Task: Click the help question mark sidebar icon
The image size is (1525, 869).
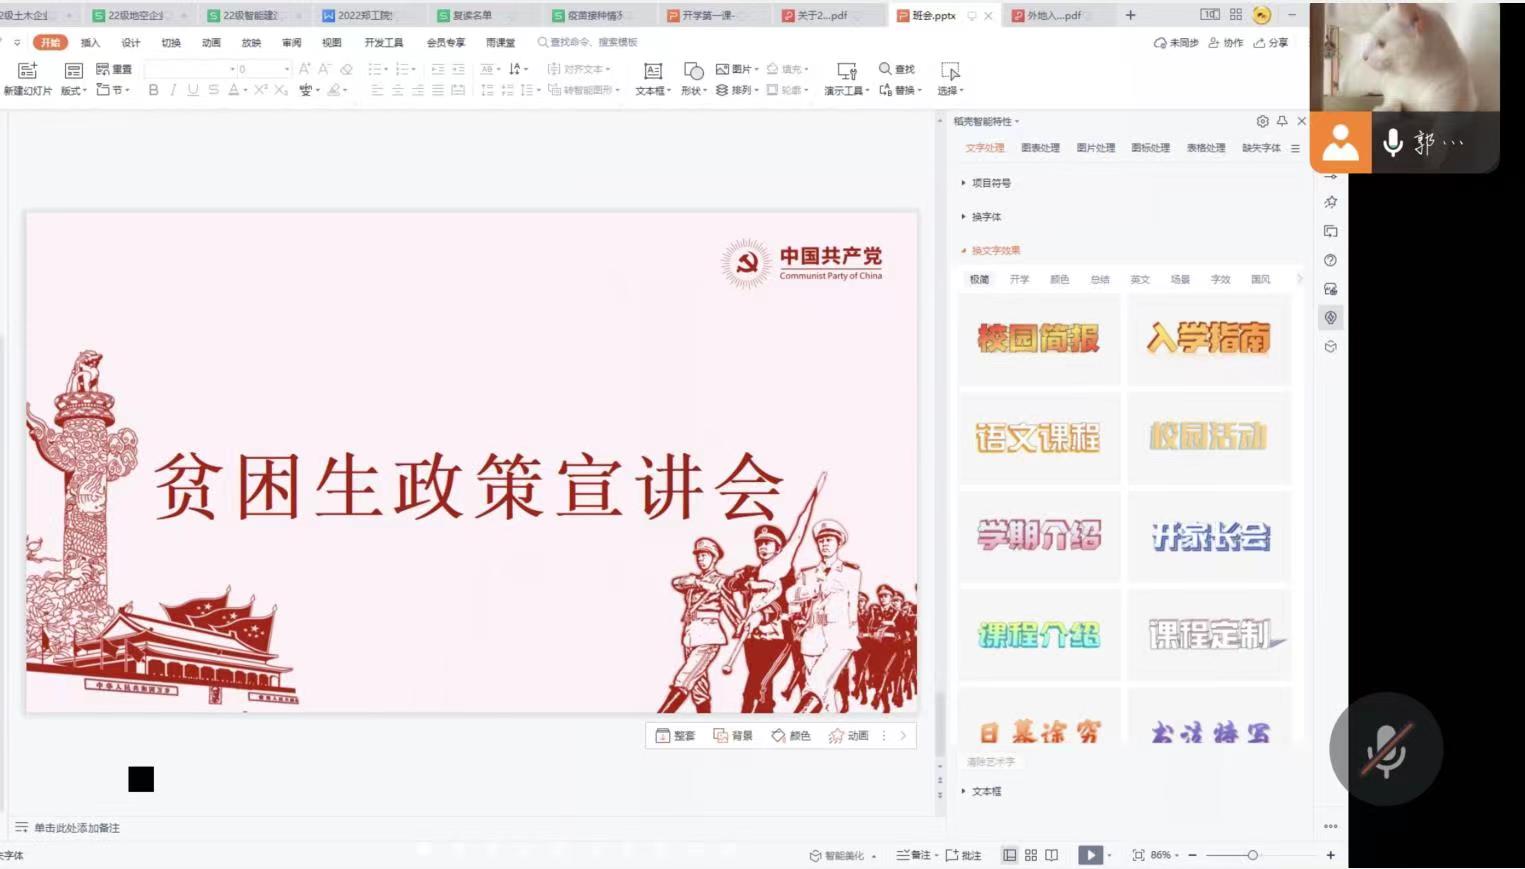Action: click(x=1330, y=260)
